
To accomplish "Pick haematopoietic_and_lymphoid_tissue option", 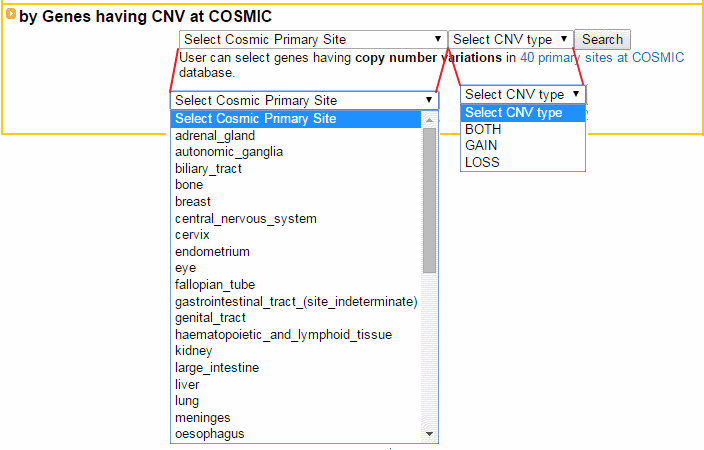I will [x=295, y=335].
